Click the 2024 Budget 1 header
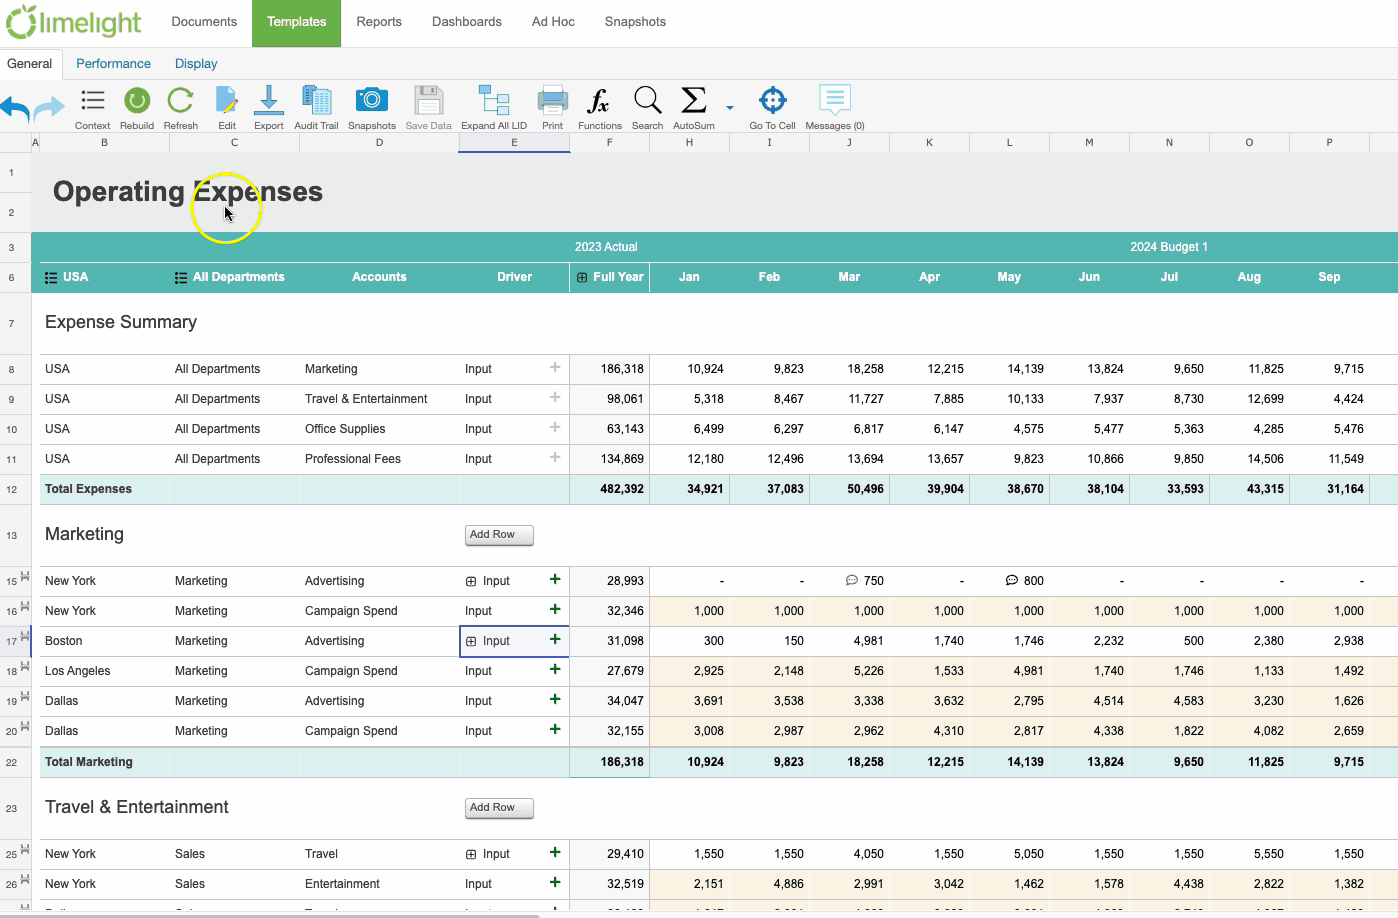The height and width of the screenshot is (918, 1398). [1169, 247]
